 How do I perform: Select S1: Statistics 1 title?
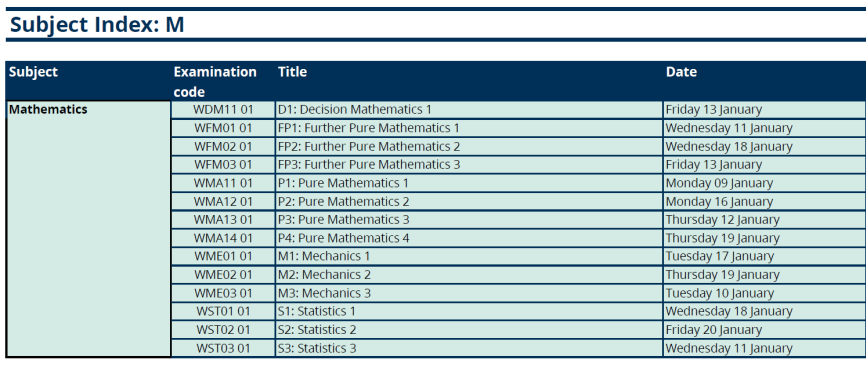tap(317, 311)
